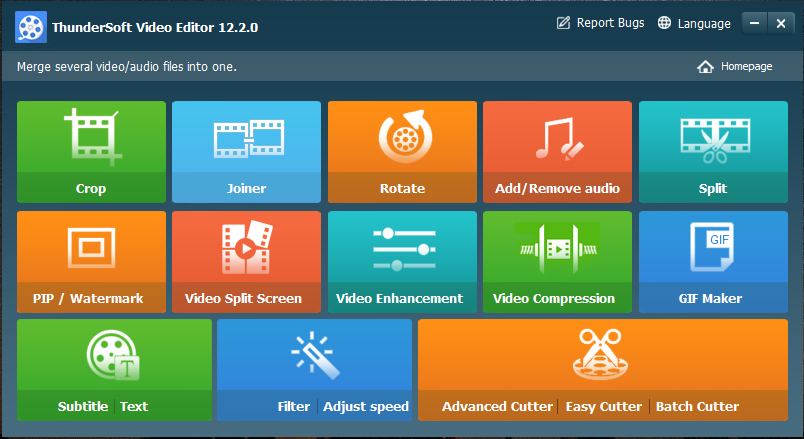Click the Video Split Screen label
This screenshot has width=804, height=439.
point(243,298)
